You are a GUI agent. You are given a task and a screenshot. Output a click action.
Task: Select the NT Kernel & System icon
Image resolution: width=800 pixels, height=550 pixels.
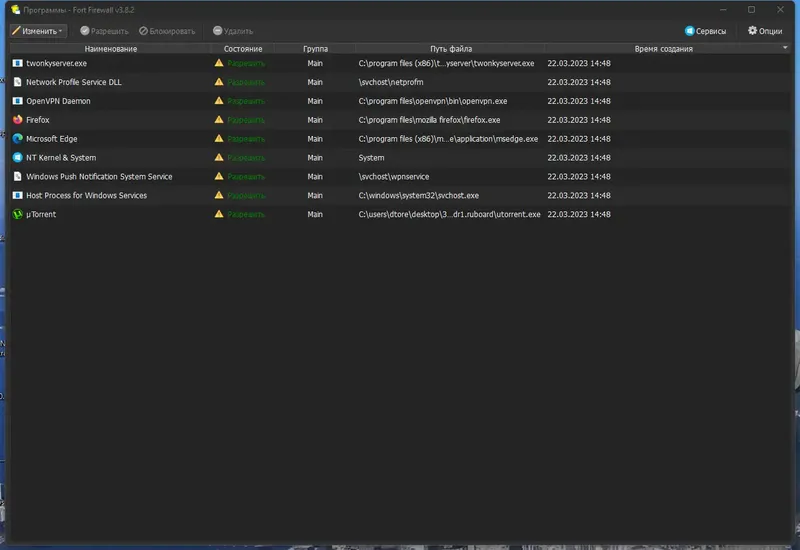[18, 158]
